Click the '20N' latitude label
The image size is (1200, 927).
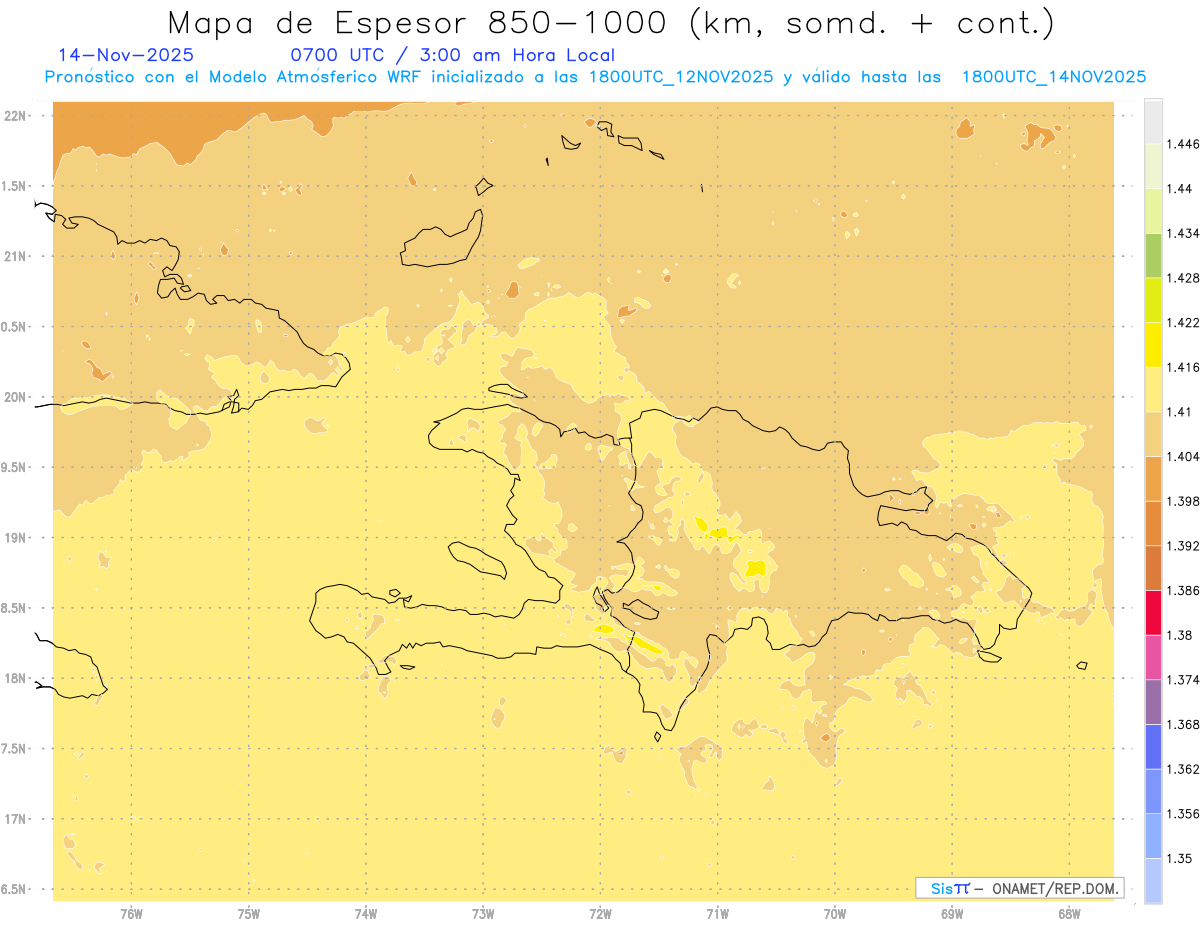[15, 397]
